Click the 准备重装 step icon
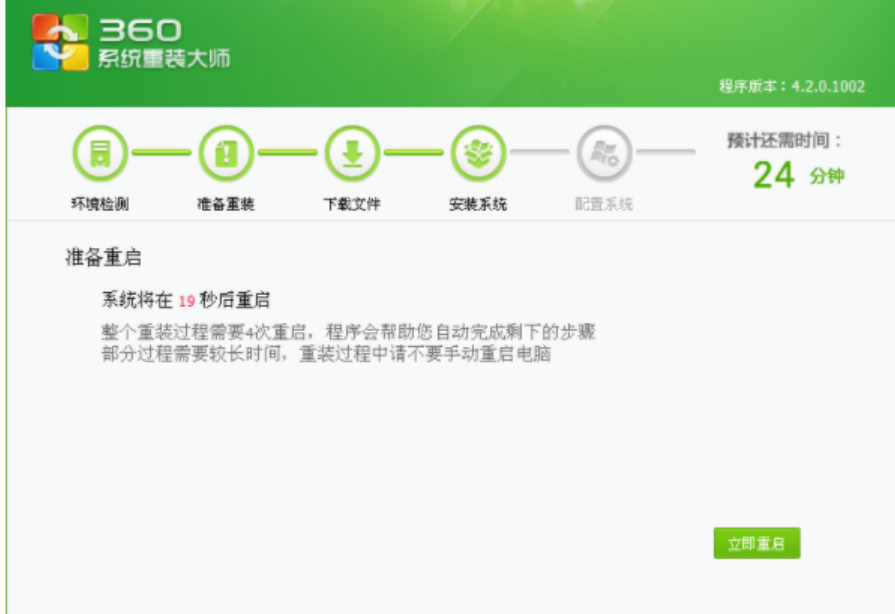The width and height of the screenshot is (895, 614). pyautogui.click(x=227, y=153)
